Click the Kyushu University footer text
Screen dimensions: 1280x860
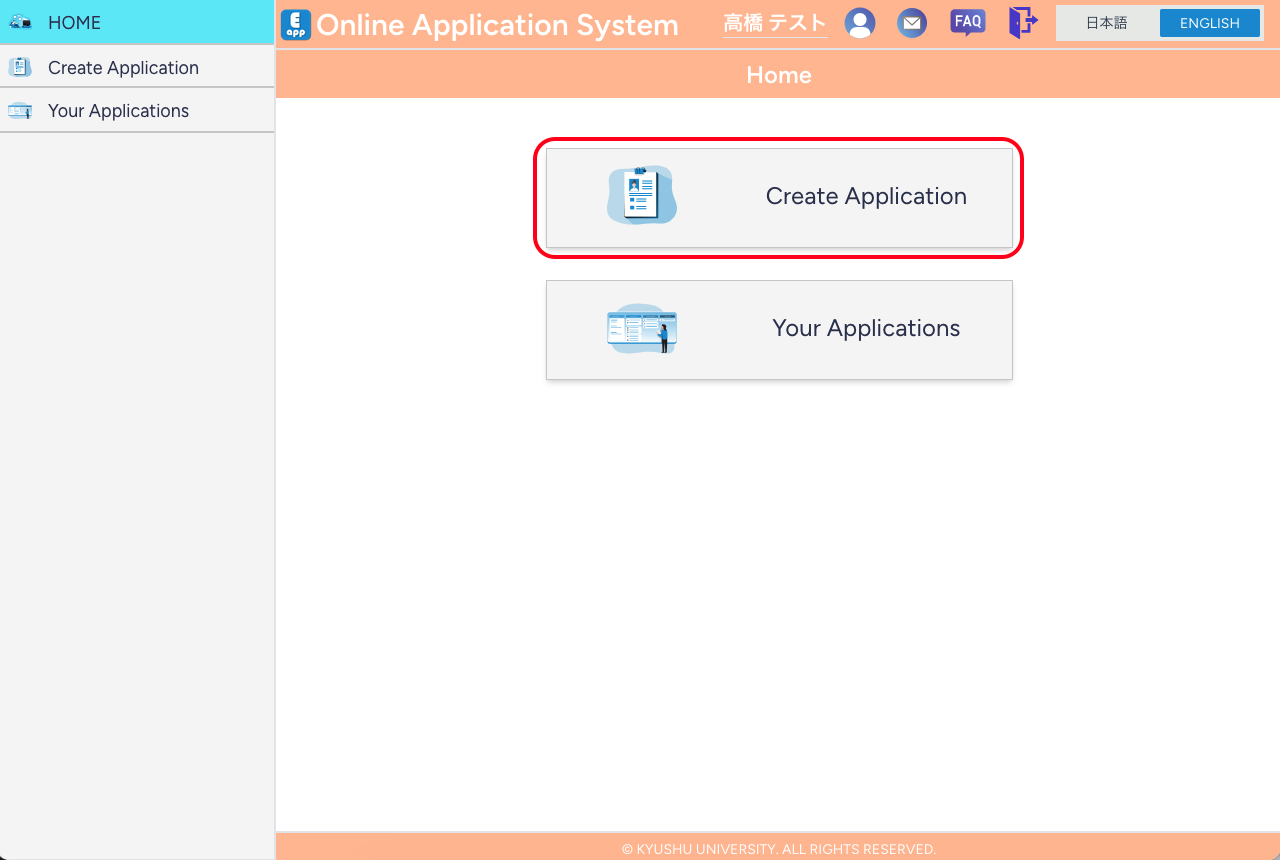tap(778, 848)
